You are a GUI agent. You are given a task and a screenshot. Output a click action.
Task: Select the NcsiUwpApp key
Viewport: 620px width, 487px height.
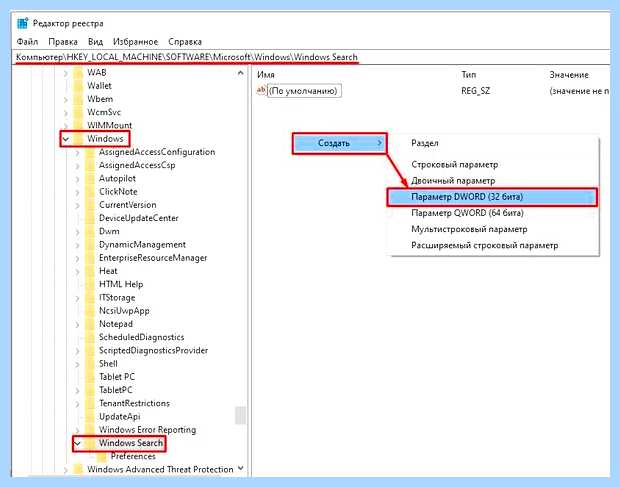(x=124, y=311)
